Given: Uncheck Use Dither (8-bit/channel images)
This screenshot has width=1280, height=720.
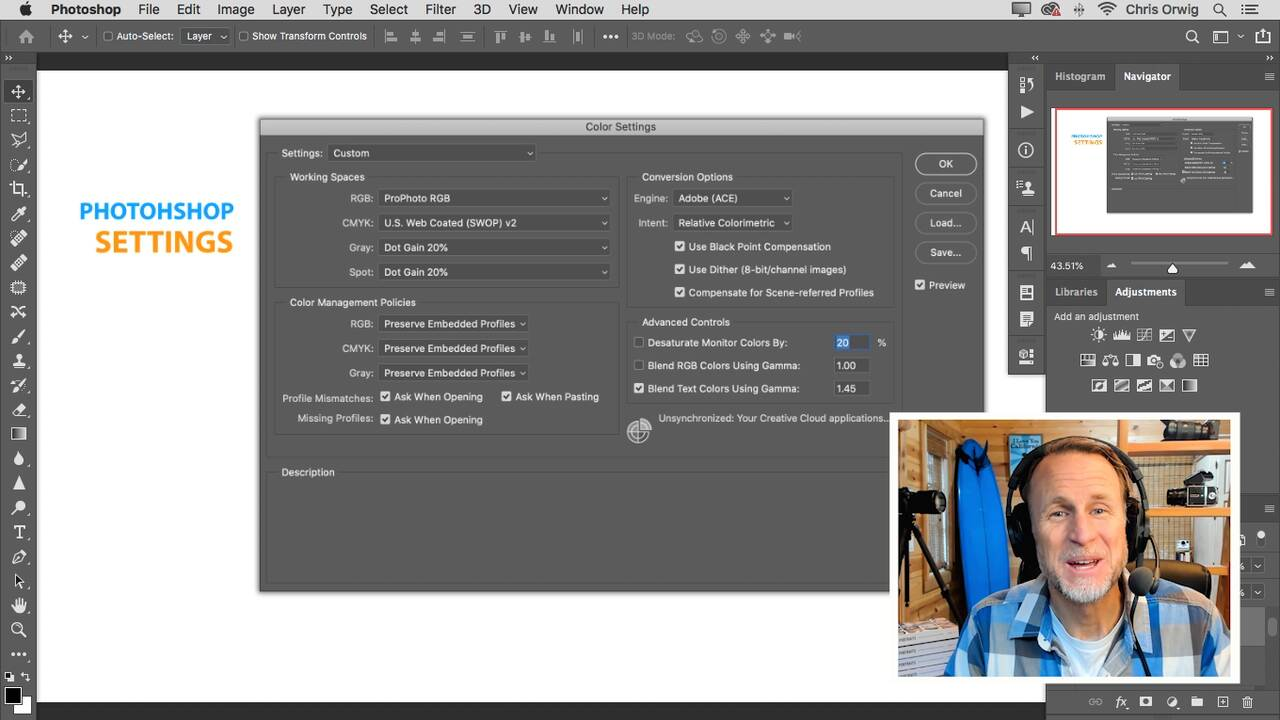Looking at the screenshot, I should (x=680, y=269).
